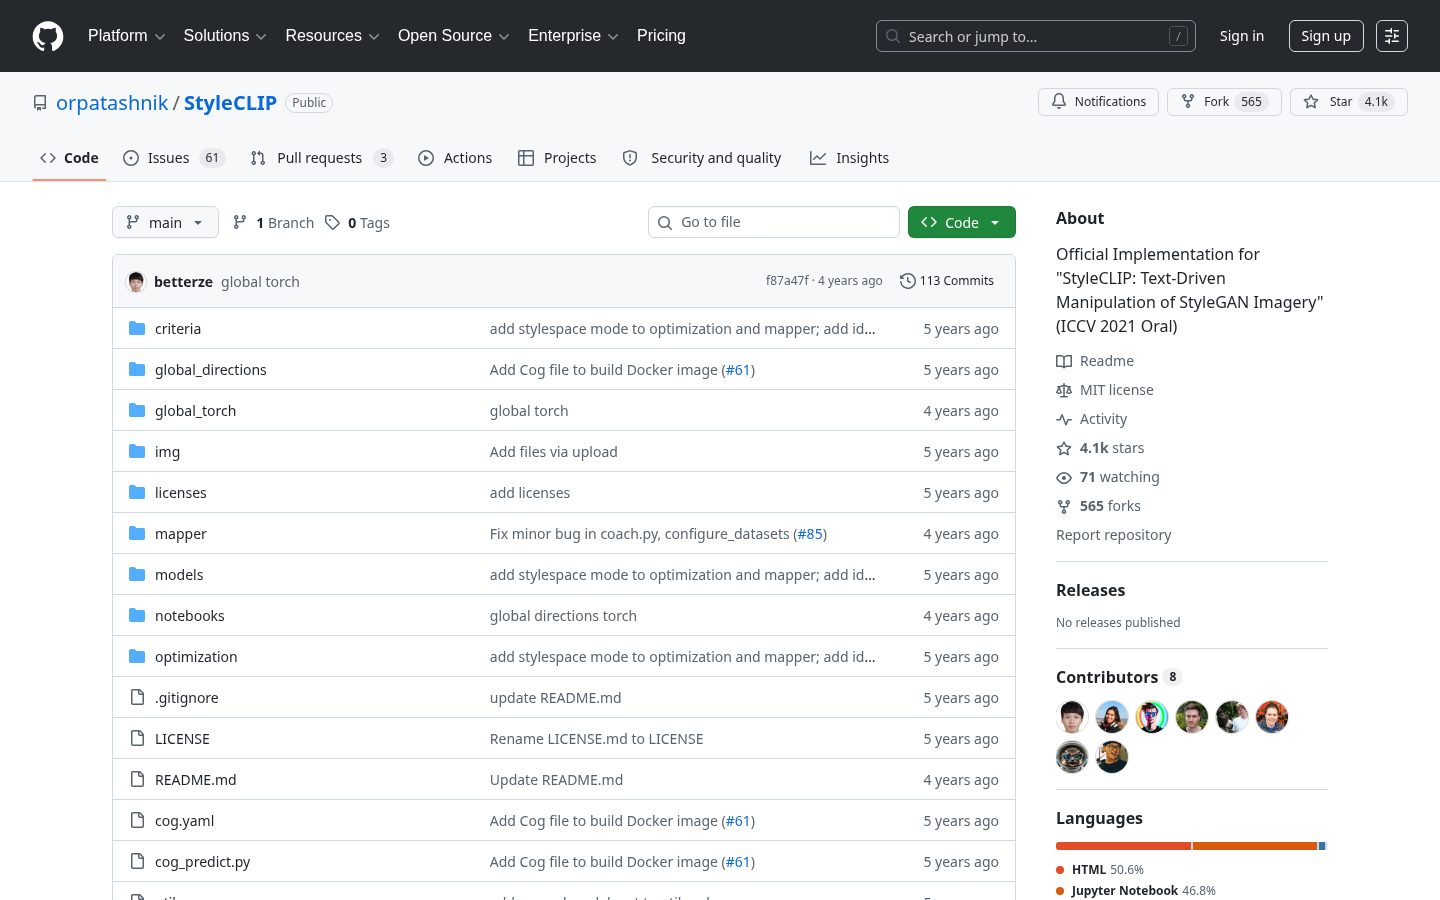This screenshot has height=900, width=1440.
Task: Open Security and quality tab
Action: (x=702, y=158)
